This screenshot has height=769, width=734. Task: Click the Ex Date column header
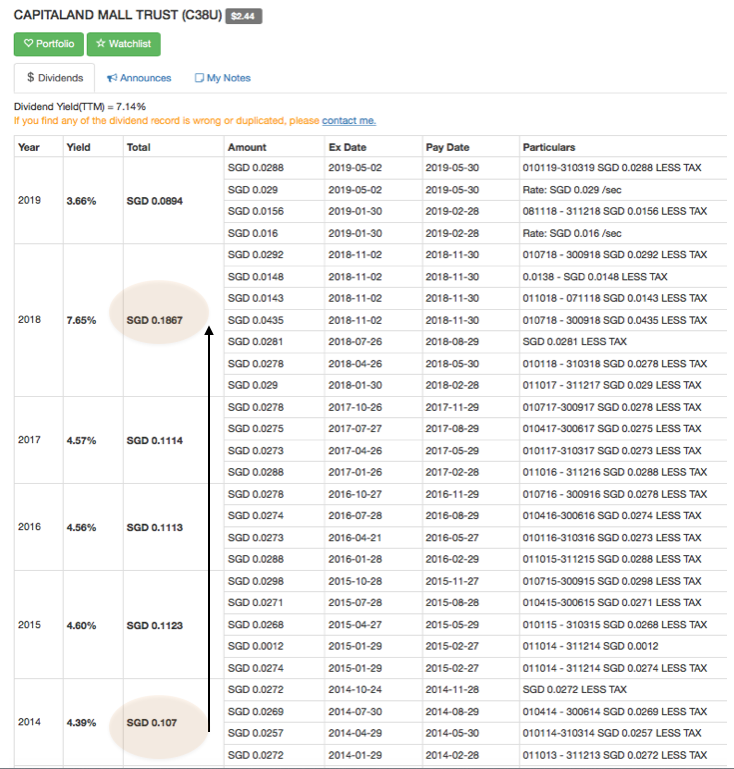pos(348,147)
